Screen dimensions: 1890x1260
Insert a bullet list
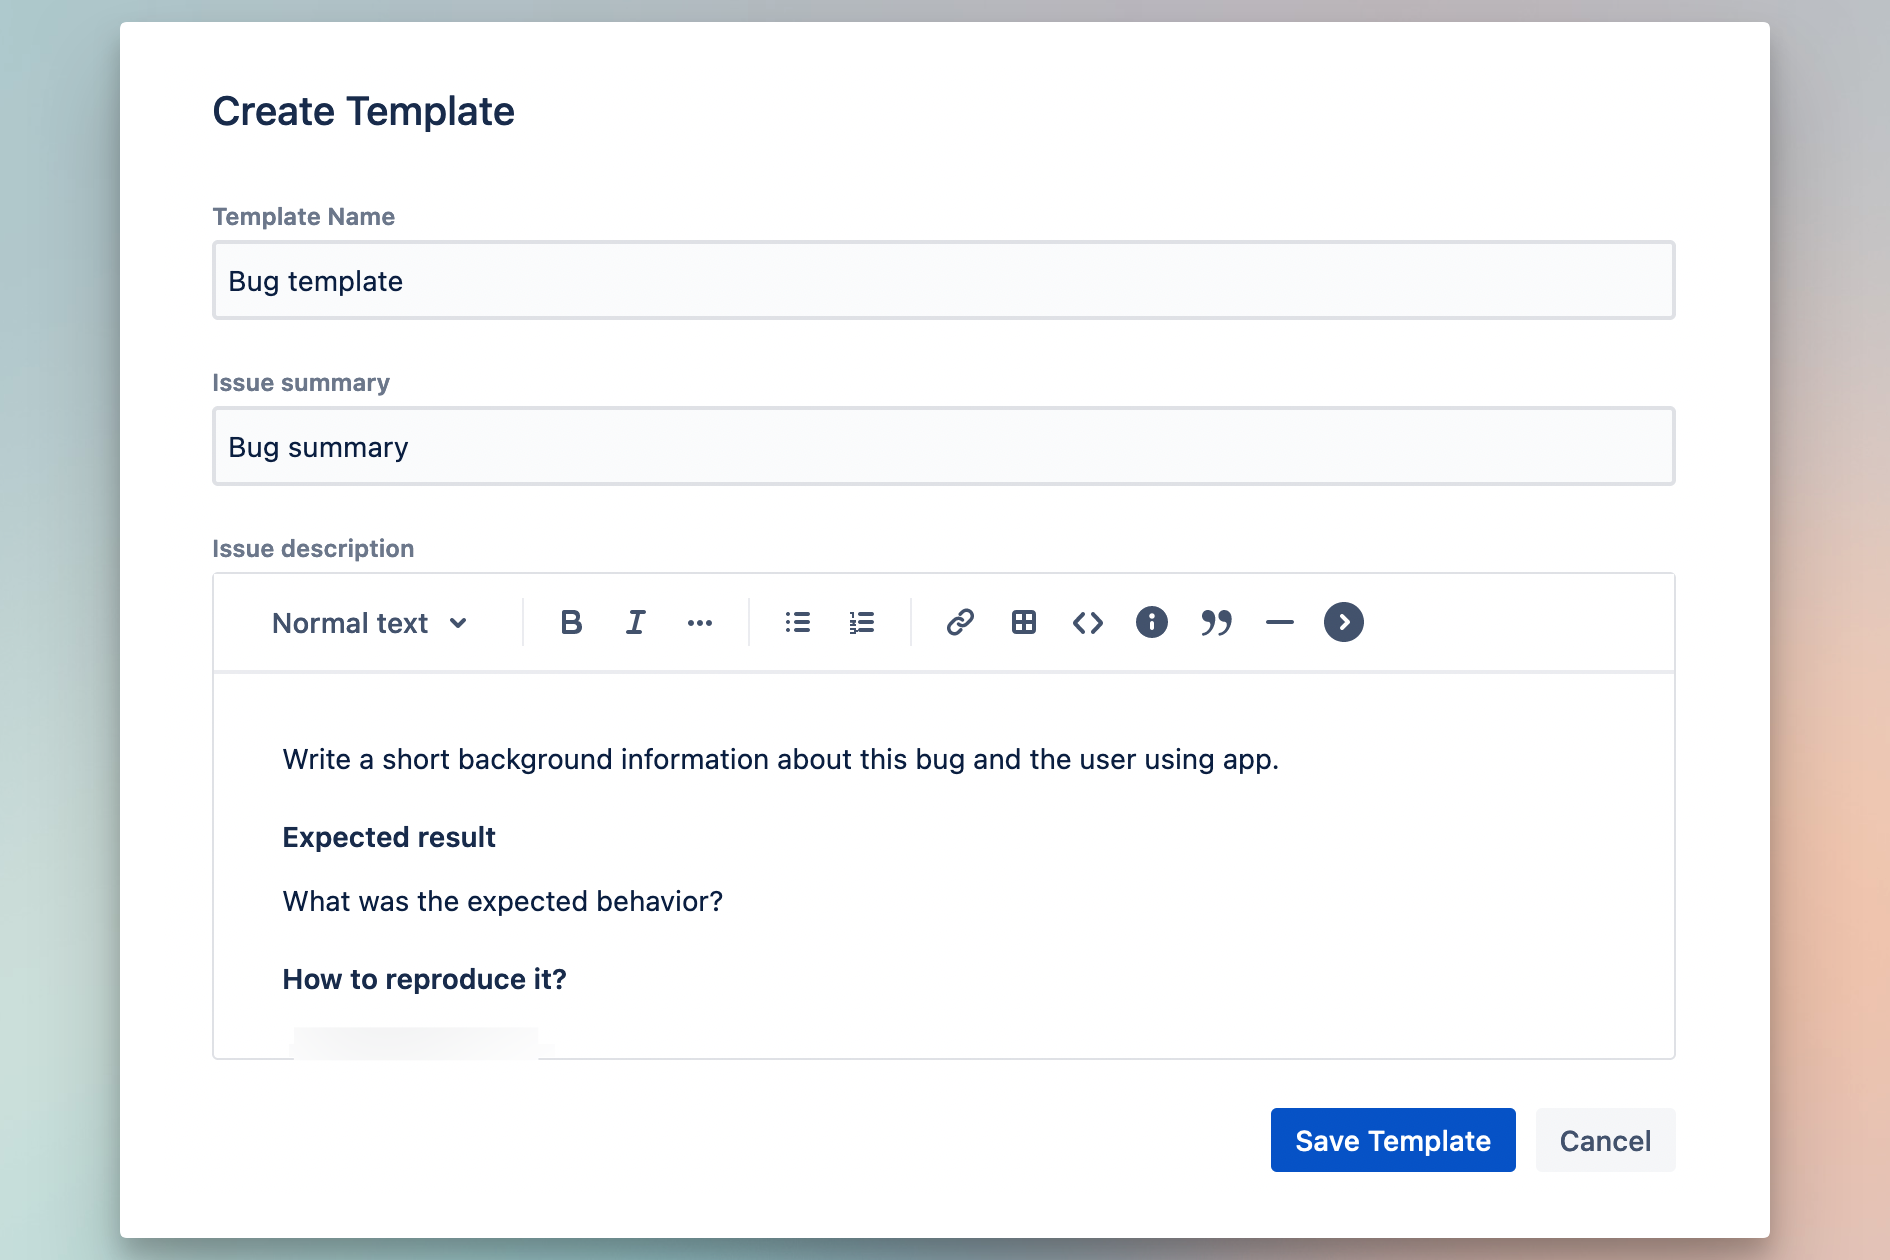pos(797,622)
